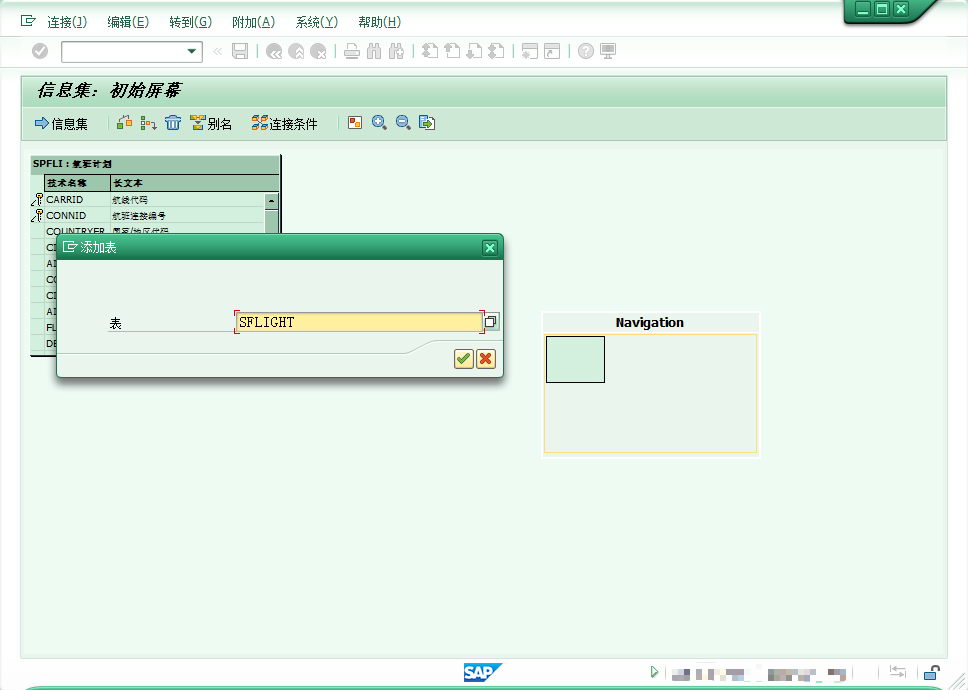Click the SPFLI table scroll-up arrow
968x690 pixels.
click(x=271, y=201)
